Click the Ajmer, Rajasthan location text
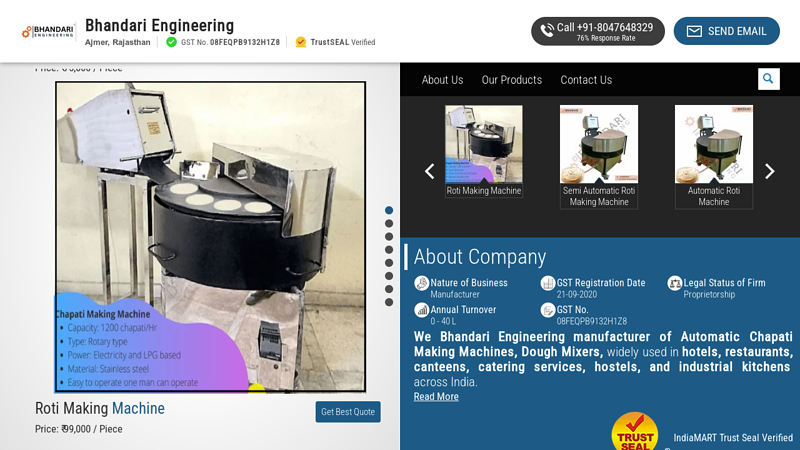This screenshot has height=450, width=800. click(x=117, y=42)
